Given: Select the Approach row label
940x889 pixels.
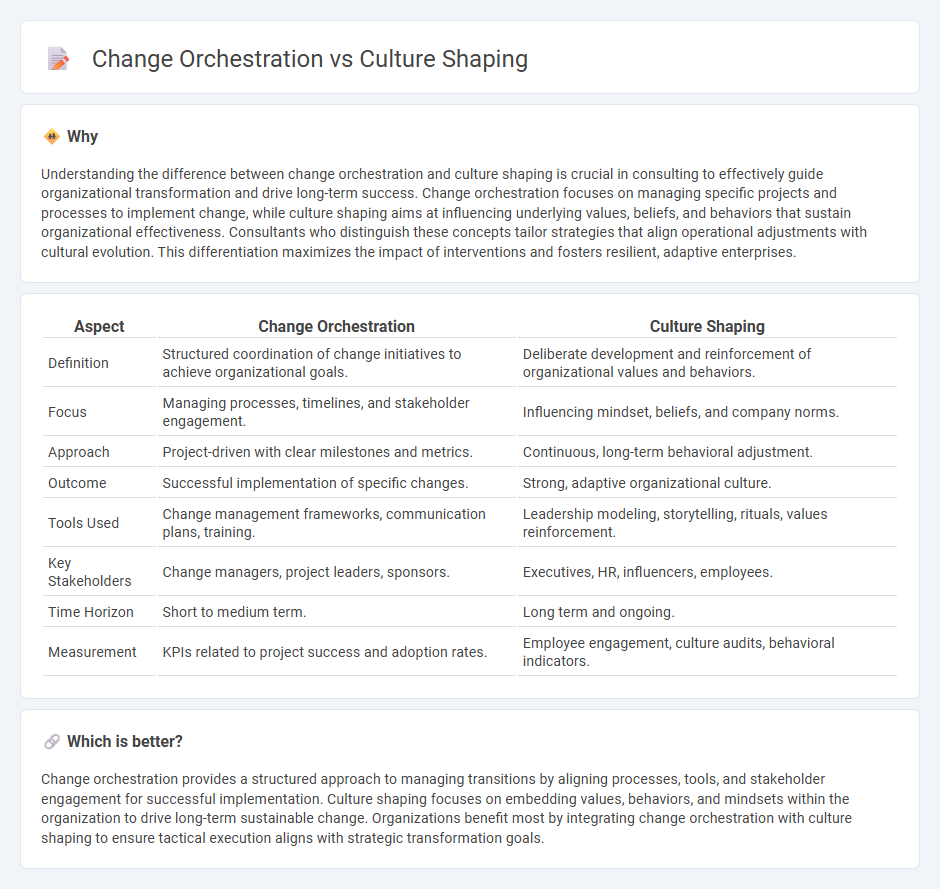Looking at the screenshot, I should [x=79, y=452].
